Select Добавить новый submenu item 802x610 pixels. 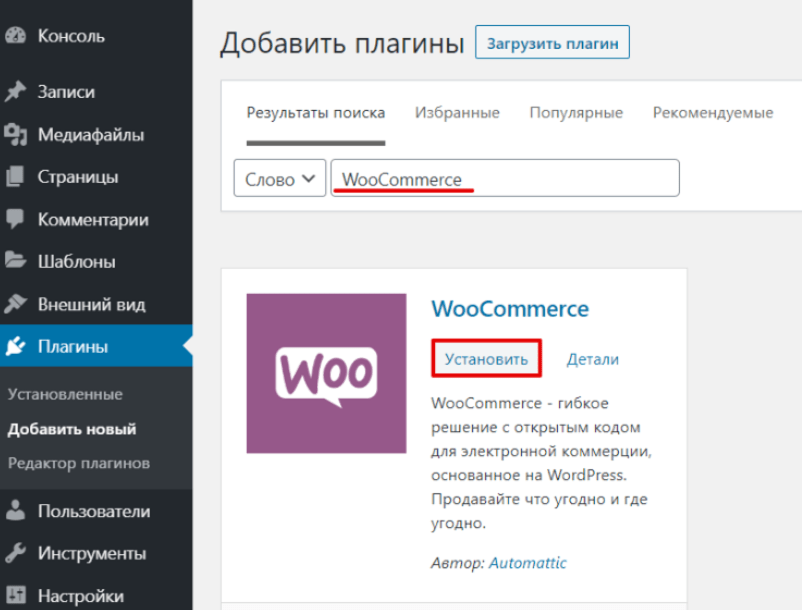[72, 429]
